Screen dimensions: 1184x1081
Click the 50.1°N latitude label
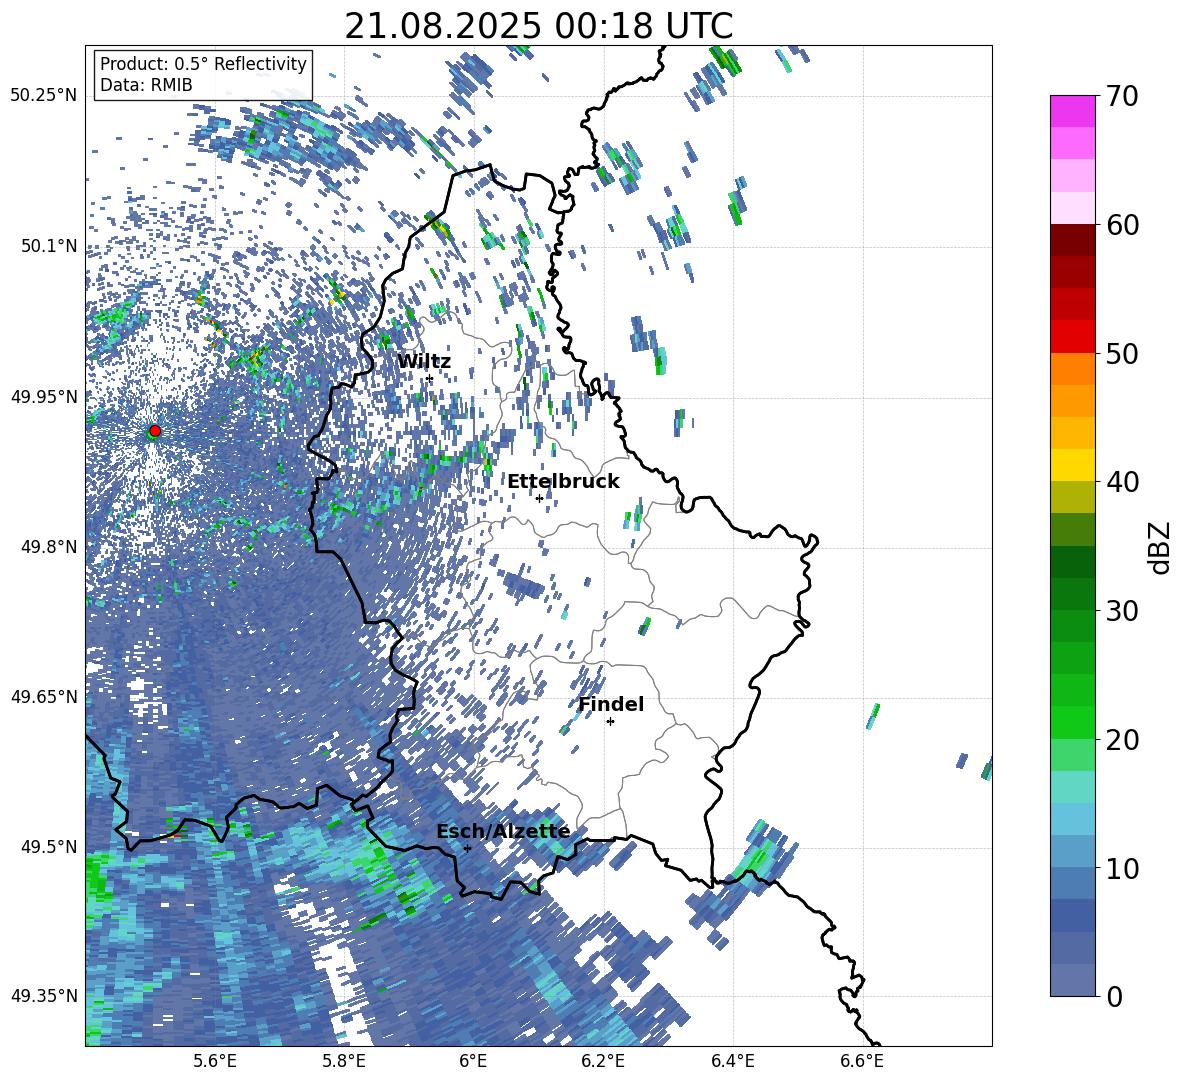coord(49,246)
